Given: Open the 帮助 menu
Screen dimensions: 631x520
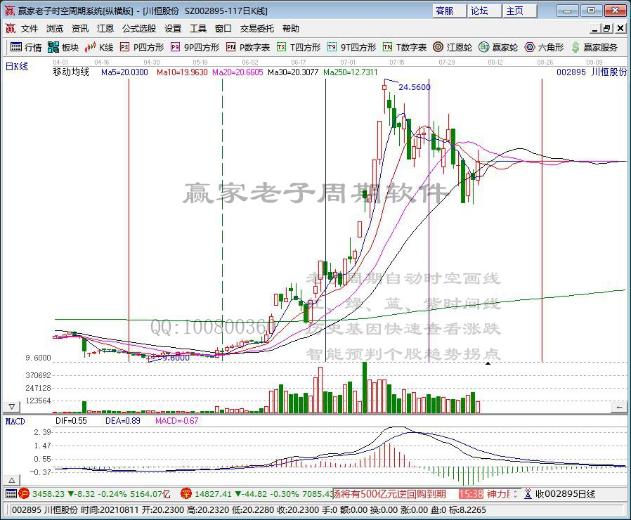Looking at the screenshot, I should point(291,28).
